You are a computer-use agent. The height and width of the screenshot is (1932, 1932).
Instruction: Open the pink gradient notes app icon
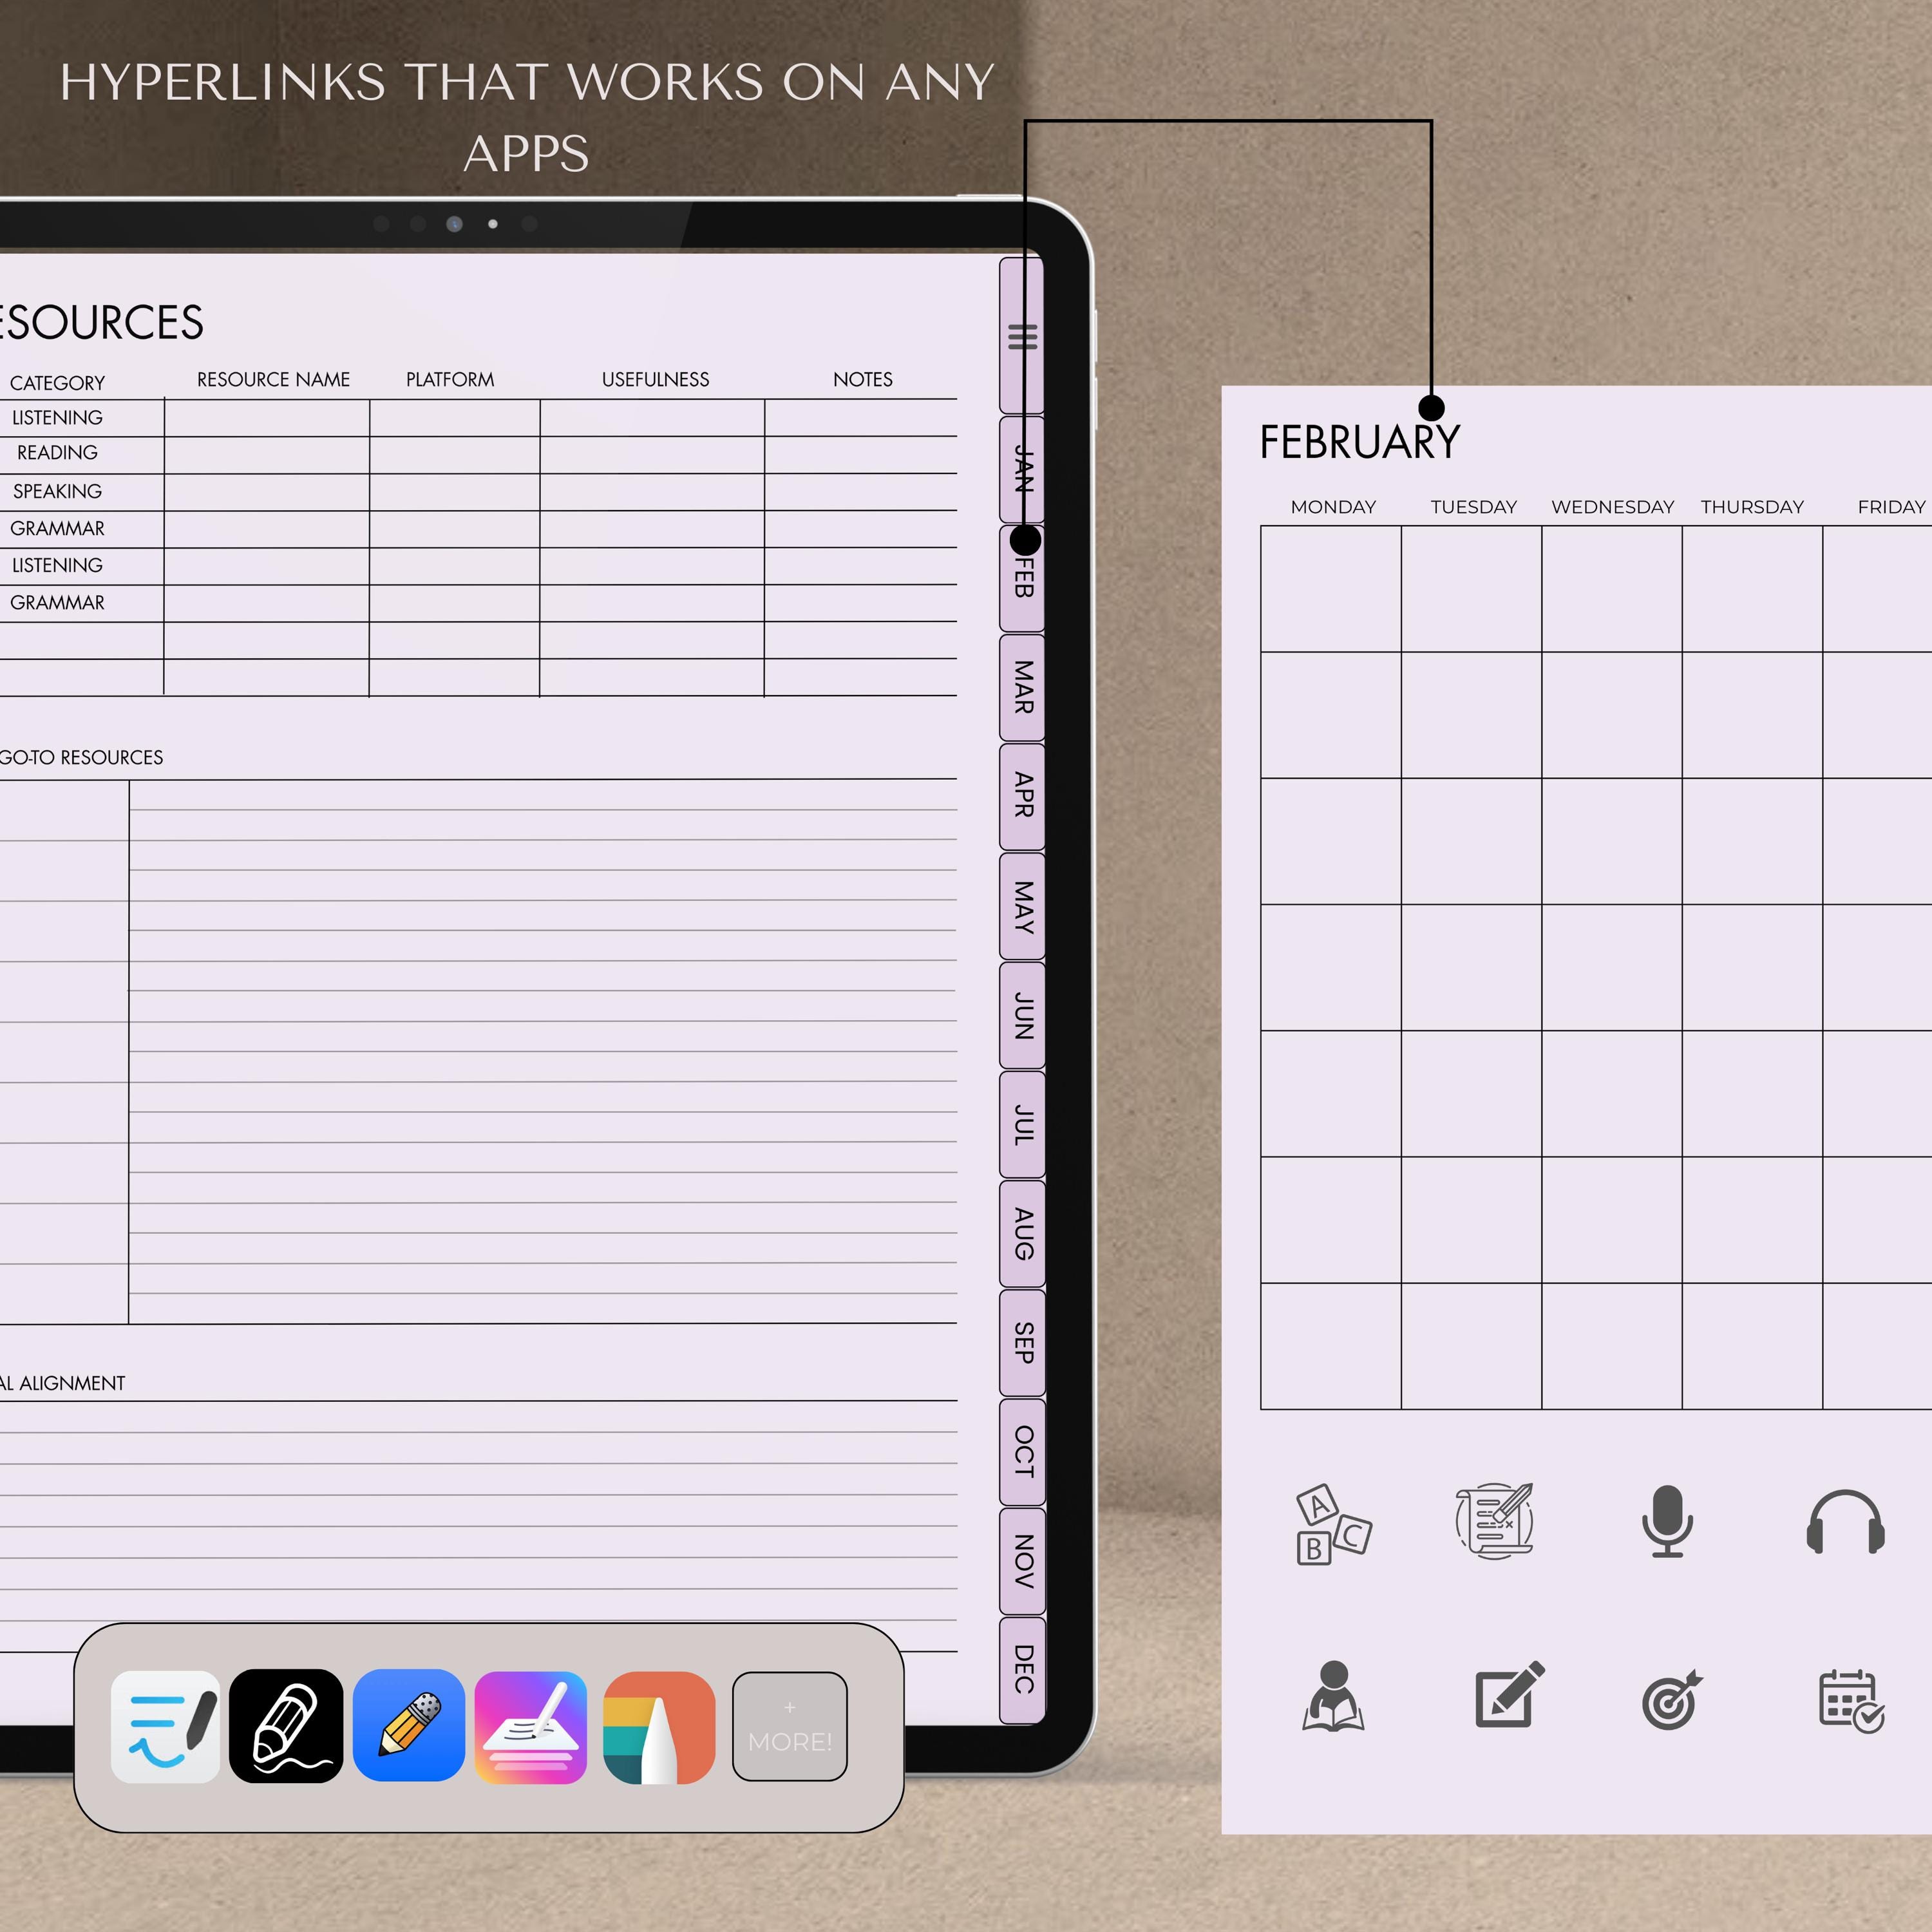[531, 1727]
